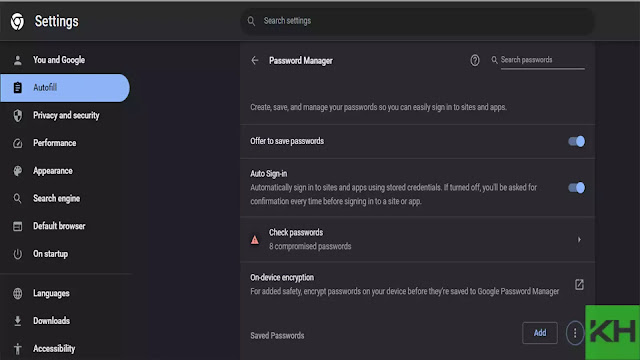
Task: Select Autofill in the sidebar
Action: (65, 88)
